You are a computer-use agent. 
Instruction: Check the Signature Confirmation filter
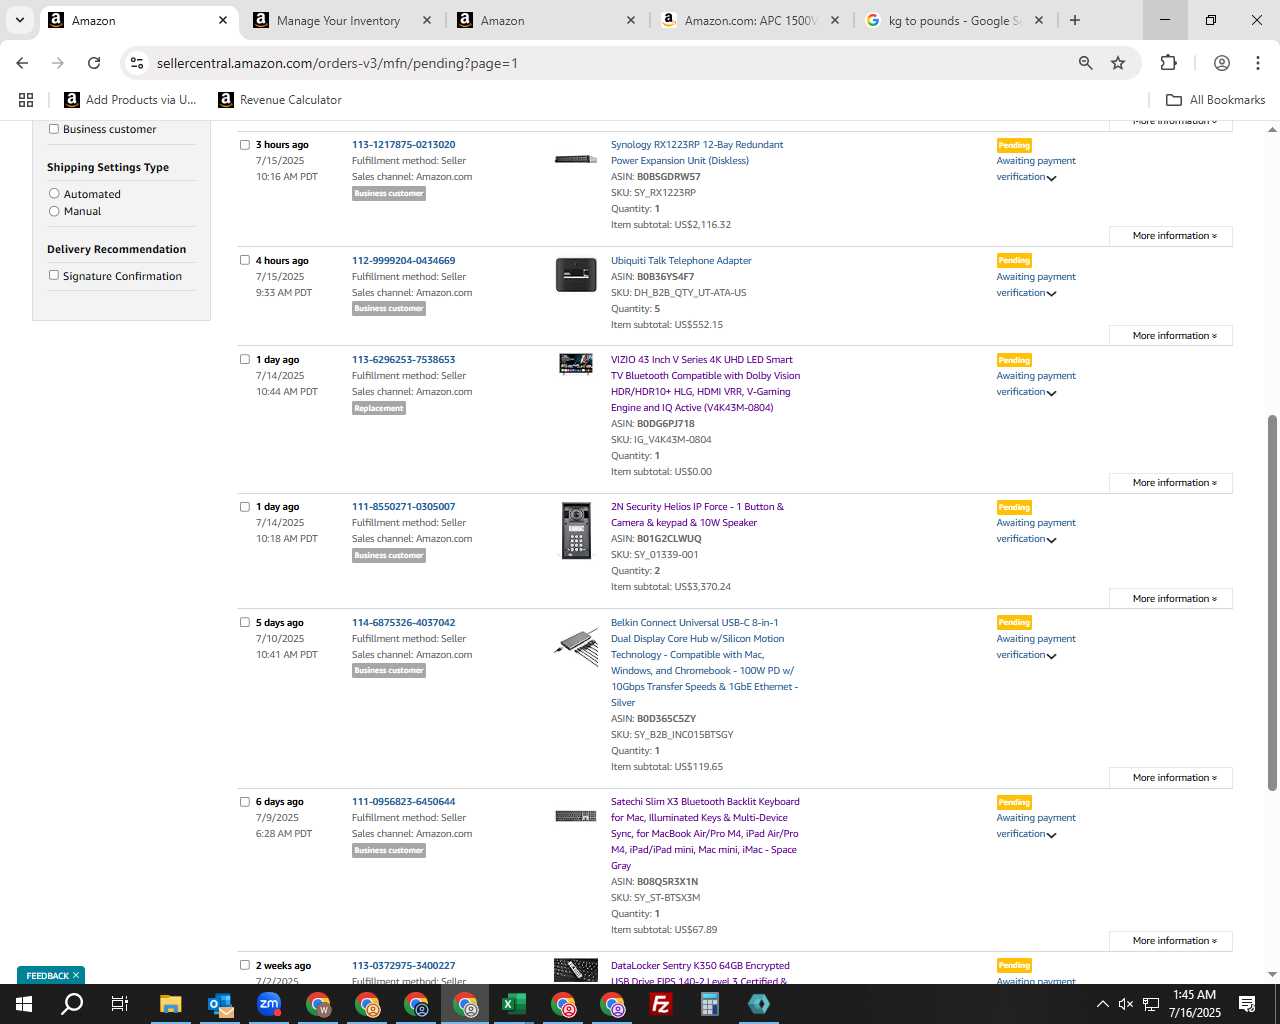point(54,275)
